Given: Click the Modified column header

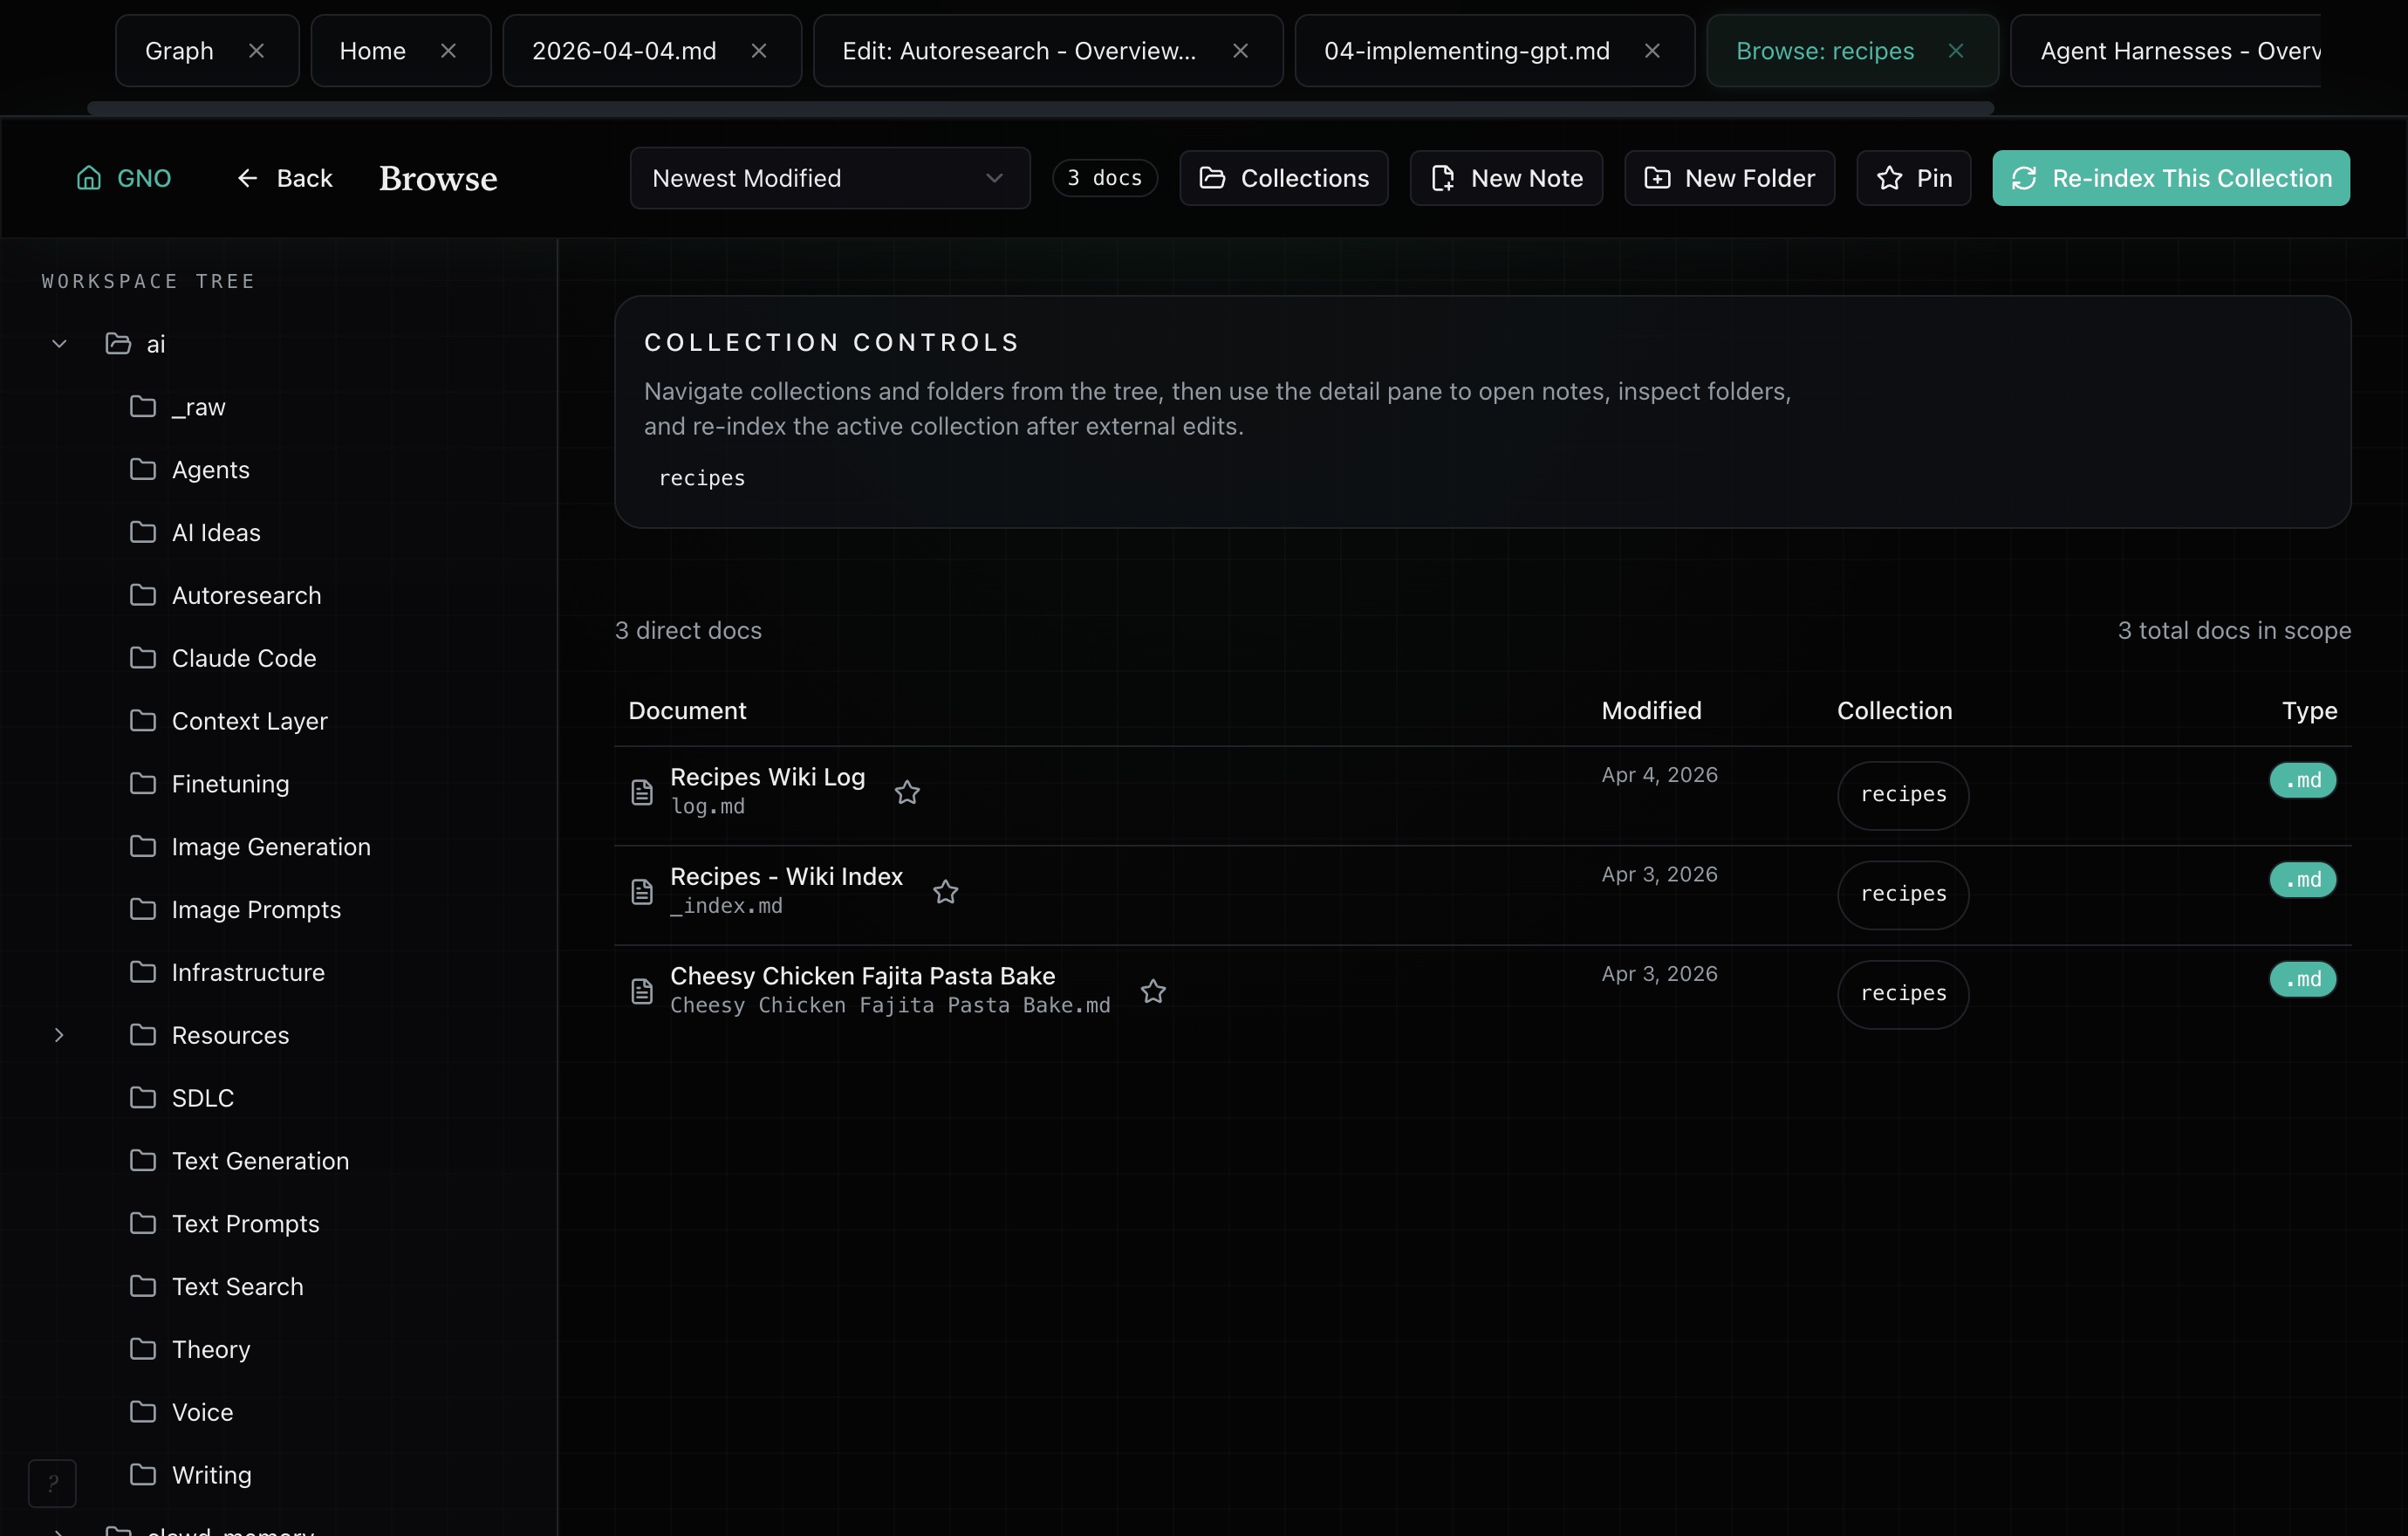Looking at the screenshot, I should (1651, 710).
